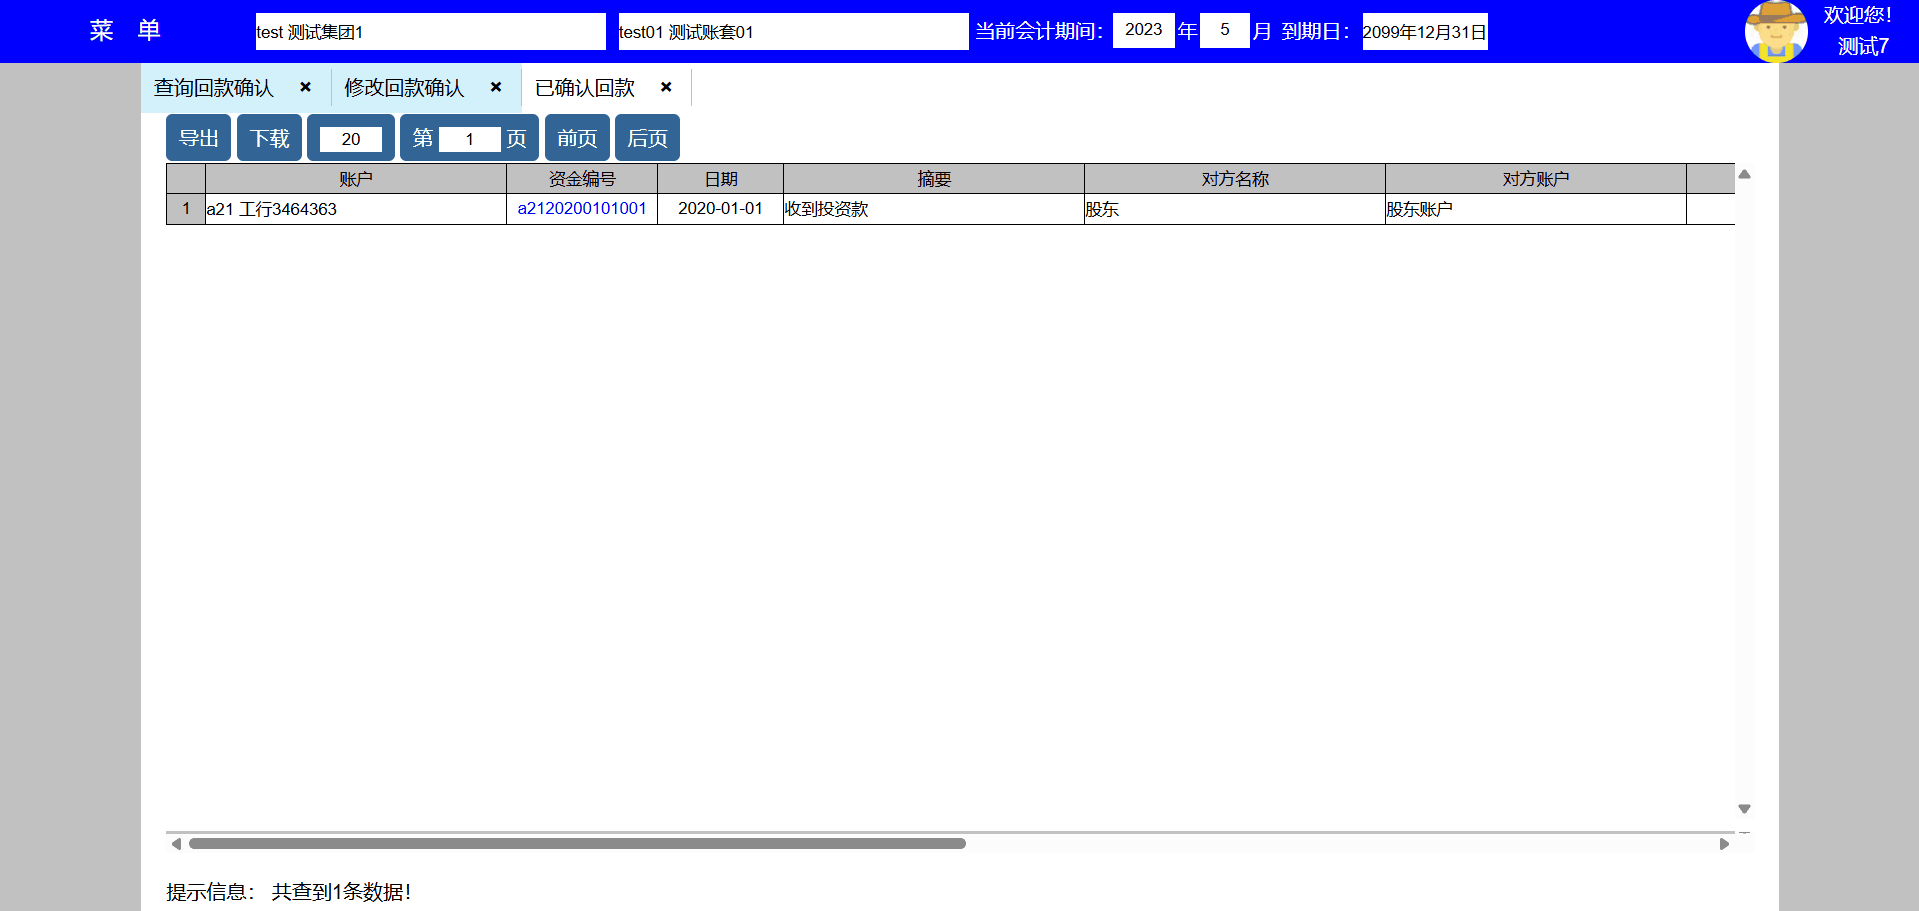Image resolution: width=1919 pixels, height=911 pixels.
Task: Go to previous page with 前页
Action: pos(577,138)
